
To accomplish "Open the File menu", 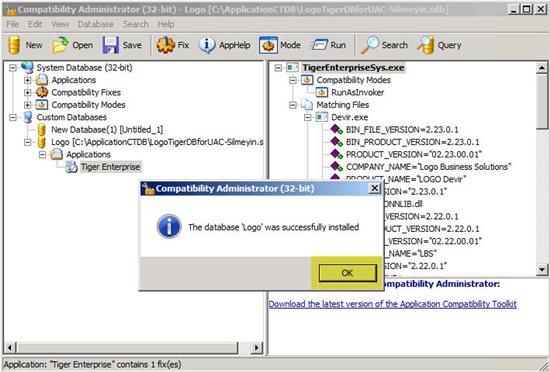I will [13, 24].
